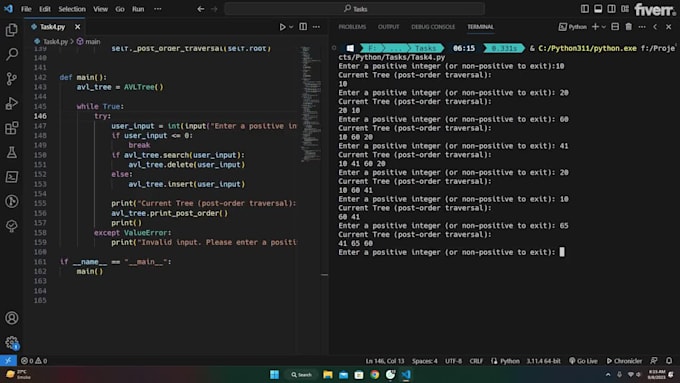Switch to the OUTPUT panel tab

point(388,27)
